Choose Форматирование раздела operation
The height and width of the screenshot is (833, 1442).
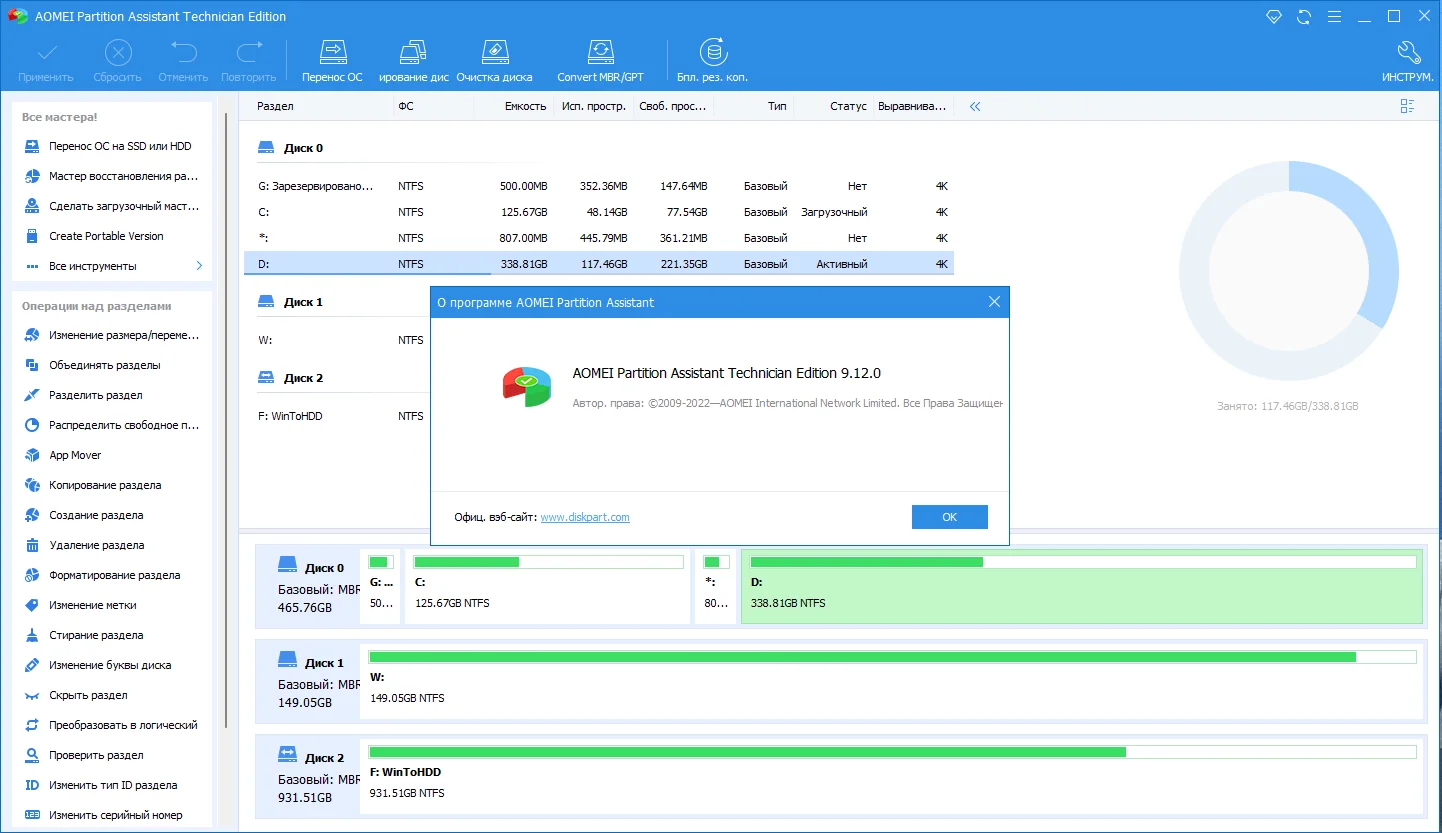pyautogui.click(x=112, y=575)
